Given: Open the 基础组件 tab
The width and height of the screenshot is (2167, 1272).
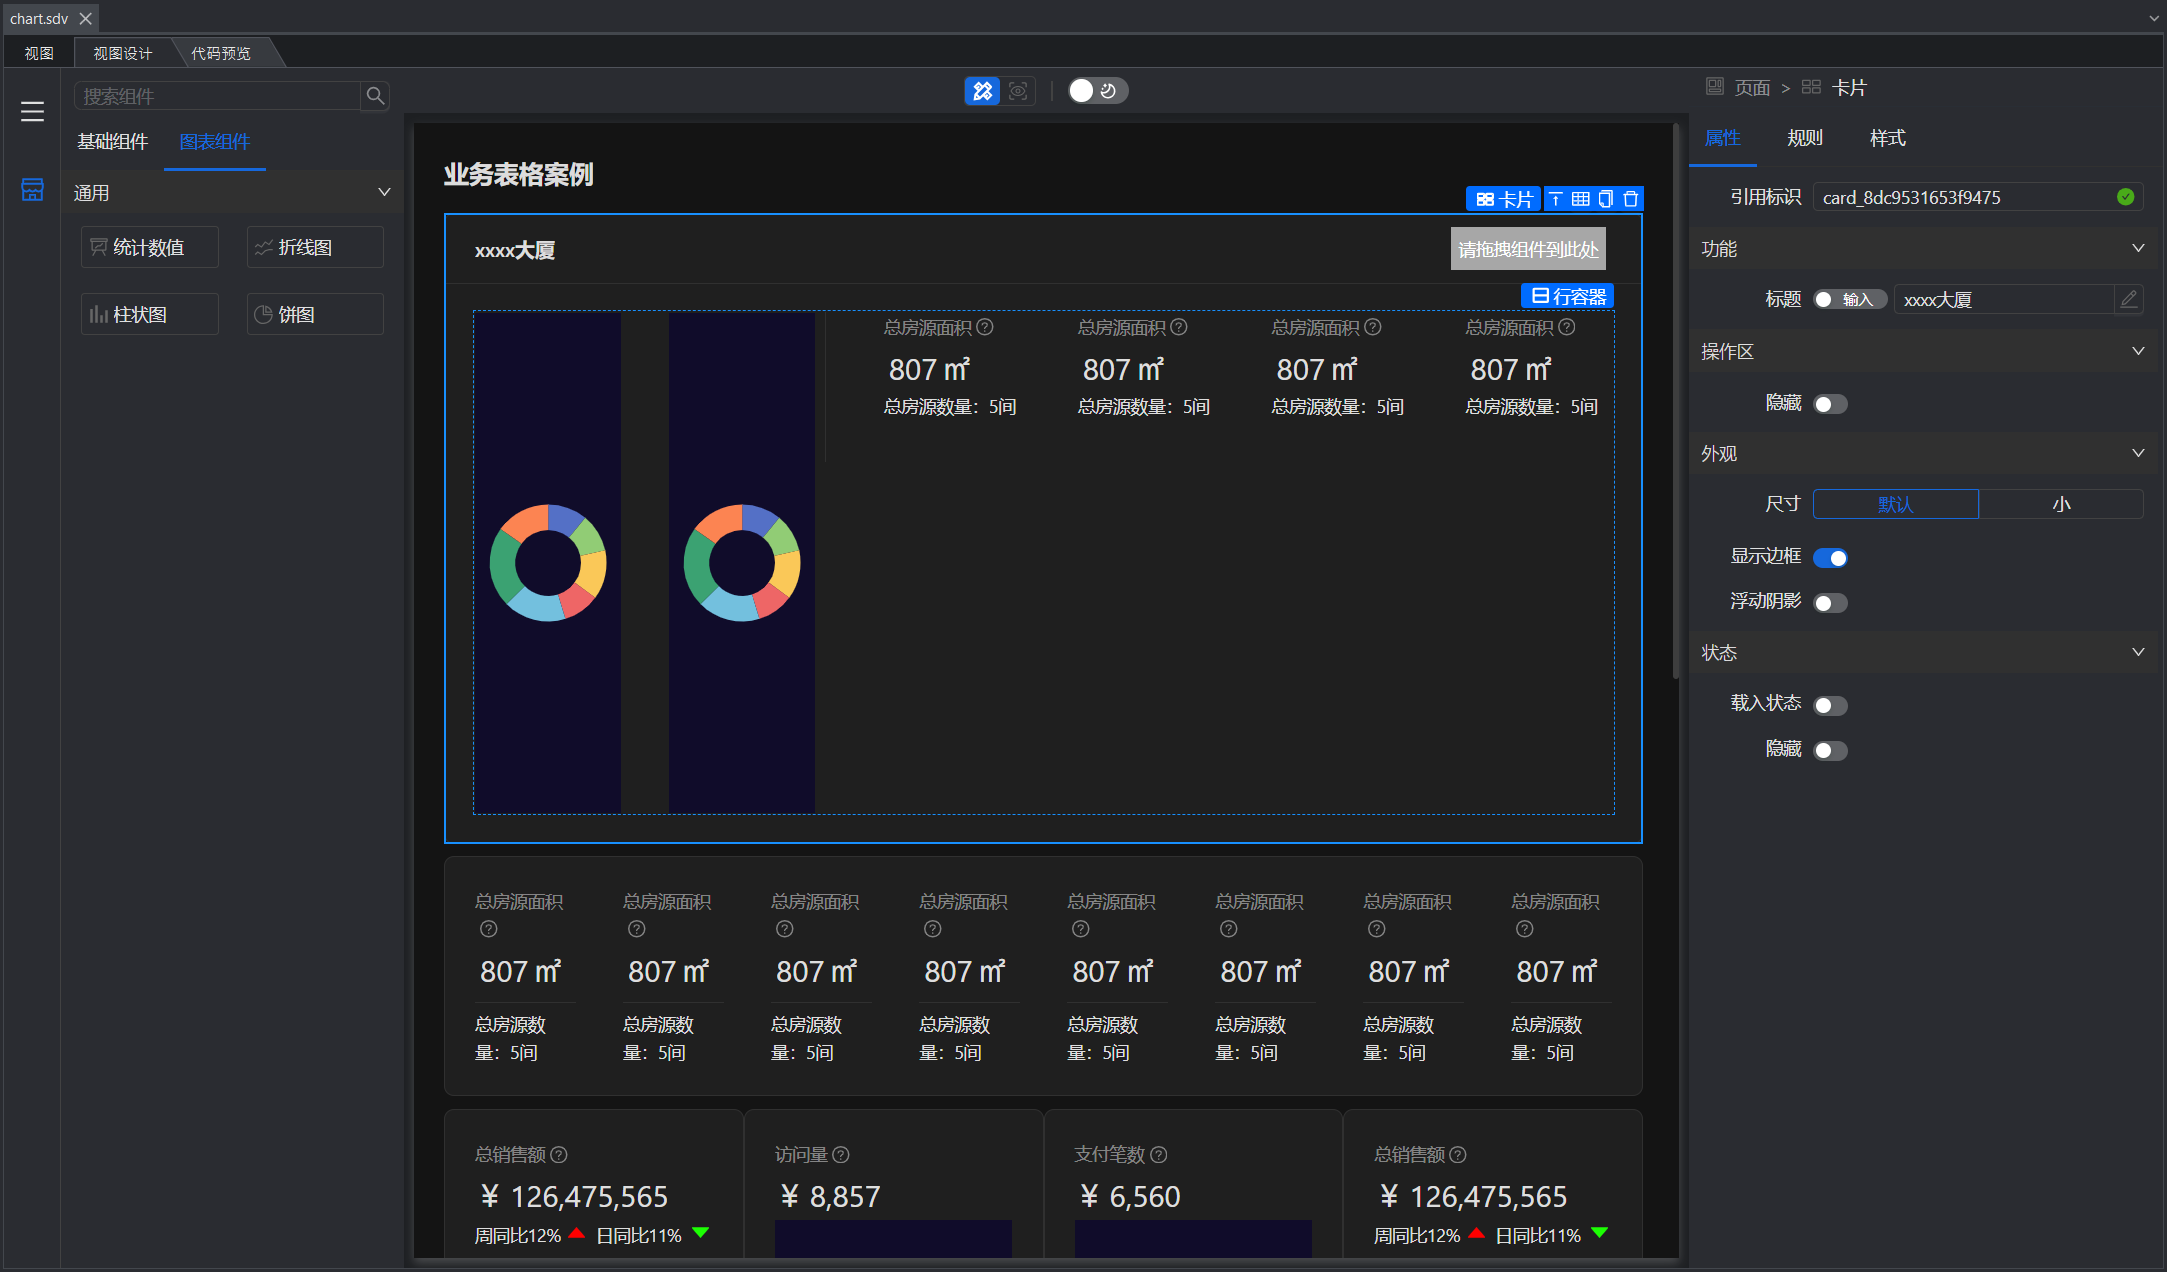Looking at the screenshot, I should point(112,142).
